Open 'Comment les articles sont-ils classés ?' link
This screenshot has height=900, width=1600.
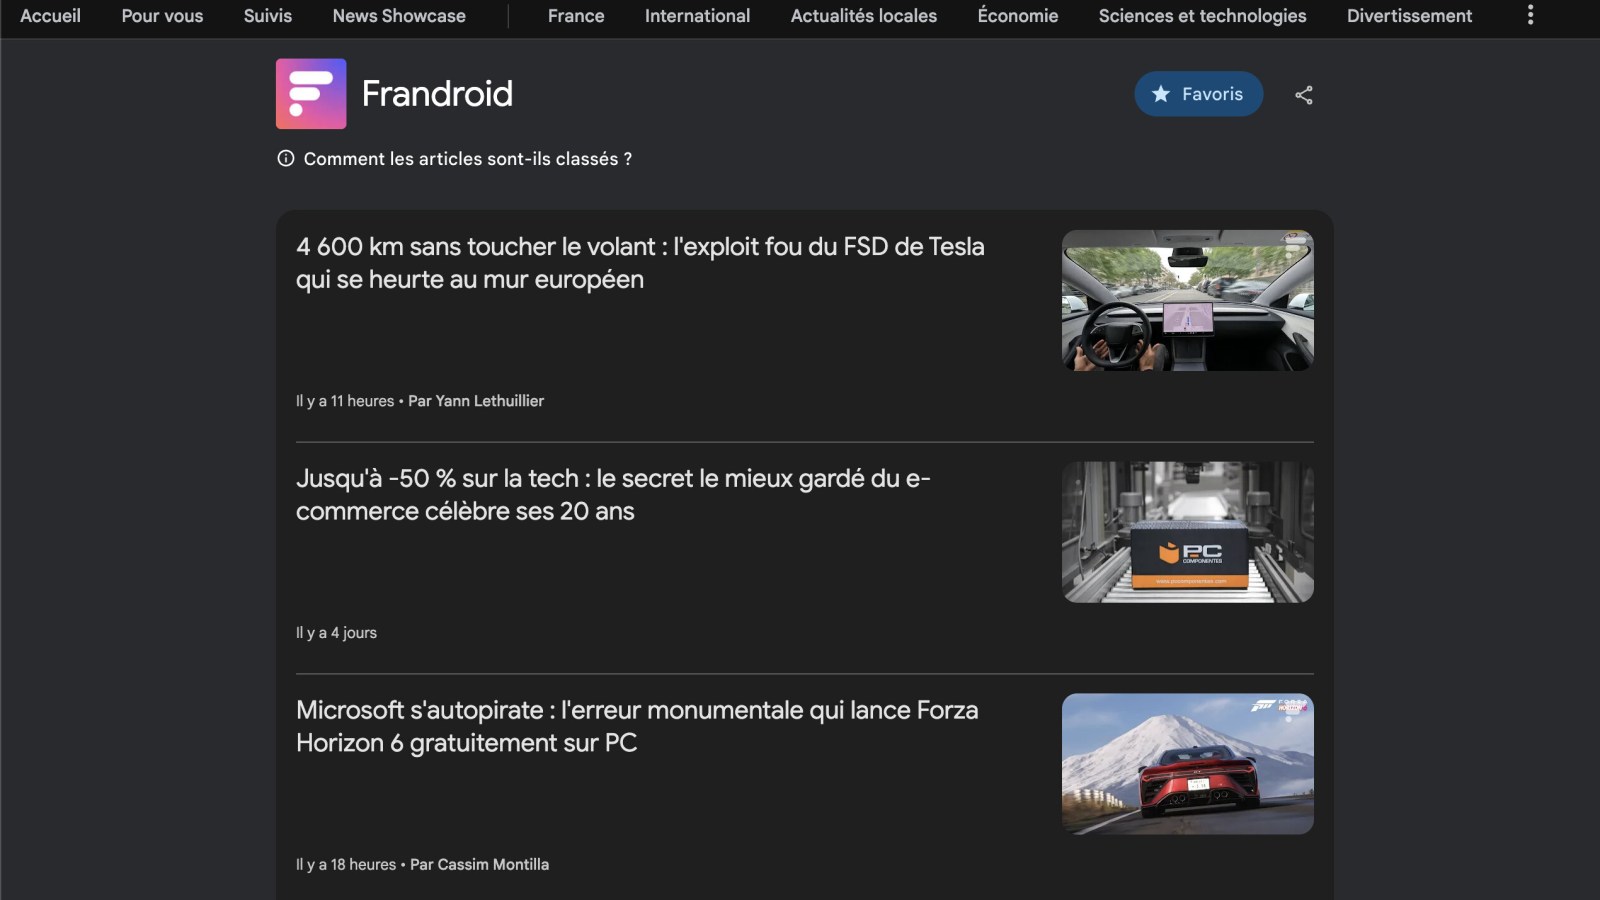pos(468,159)
